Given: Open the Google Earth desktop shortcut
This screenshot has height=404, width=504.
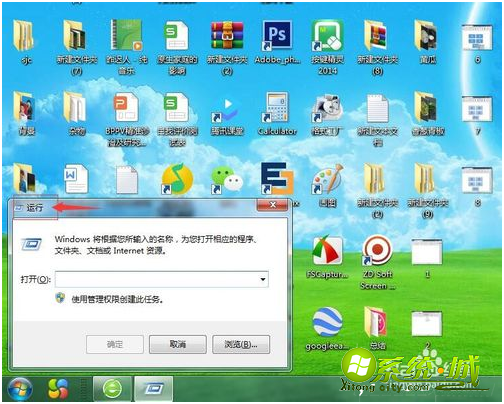Looking at the screenshot, I should point(327,322).
